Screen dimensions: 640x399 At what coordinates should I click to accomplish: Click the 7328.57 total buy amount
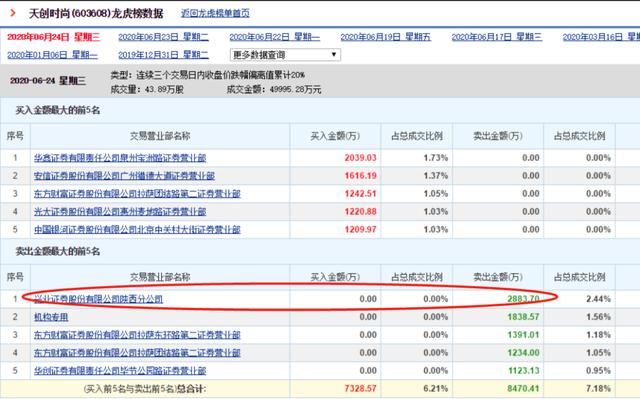point(360,389)
